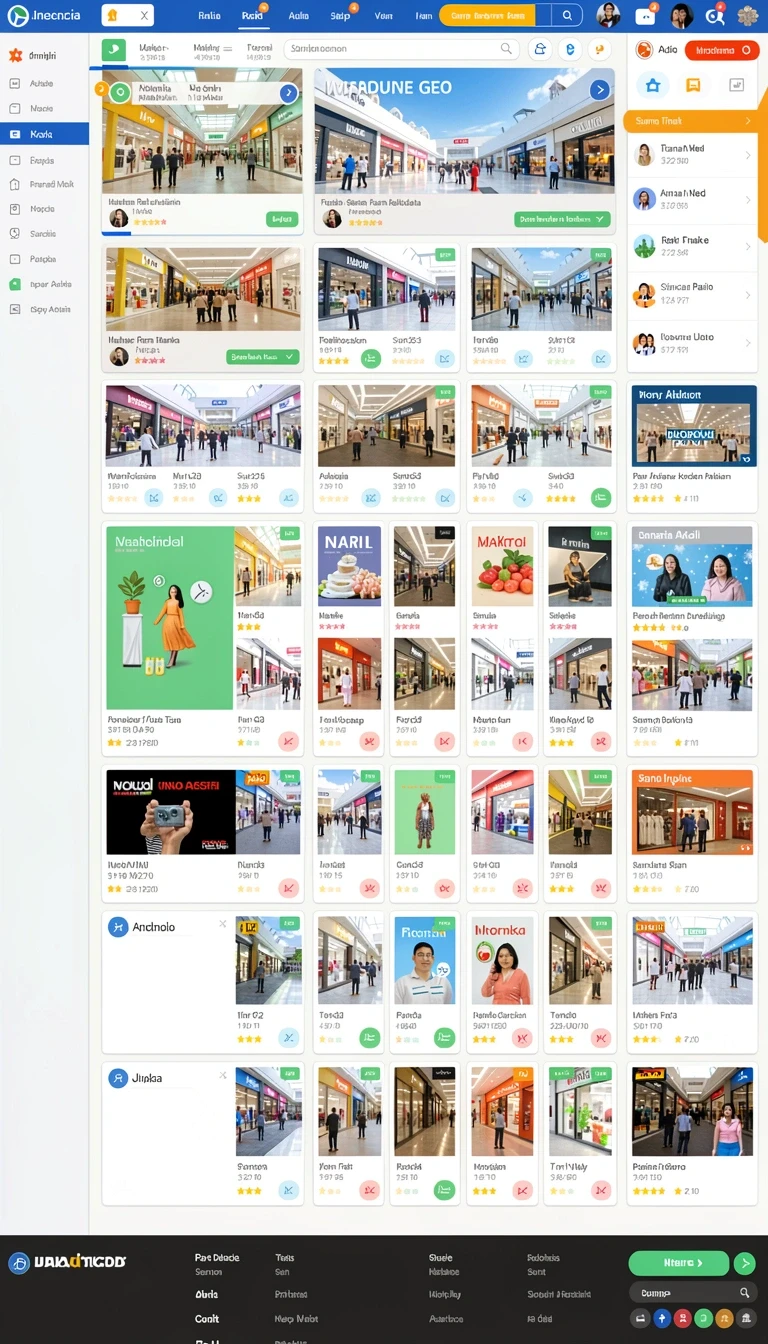Click the small green button on the first banner card

pos(282,219)
